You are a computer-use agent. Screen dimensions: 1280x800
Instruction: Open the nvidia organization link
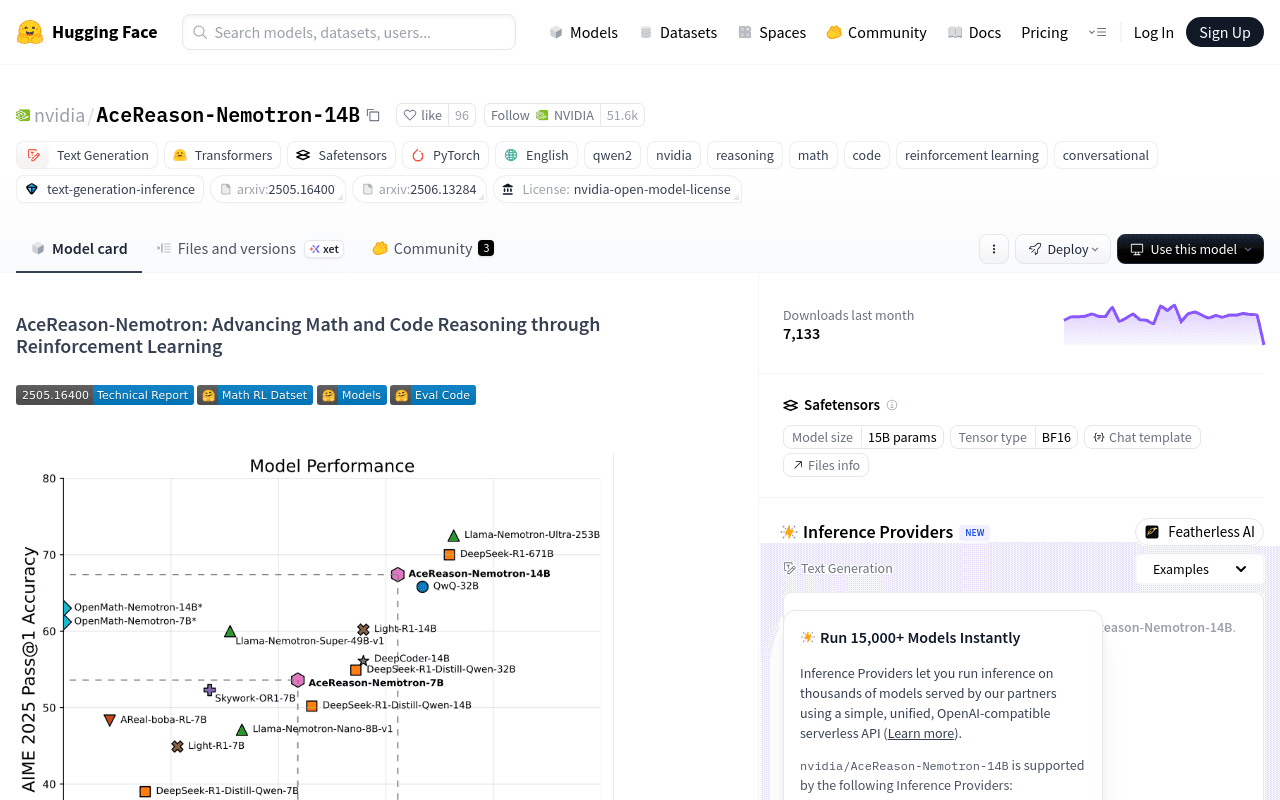(59, 115)
